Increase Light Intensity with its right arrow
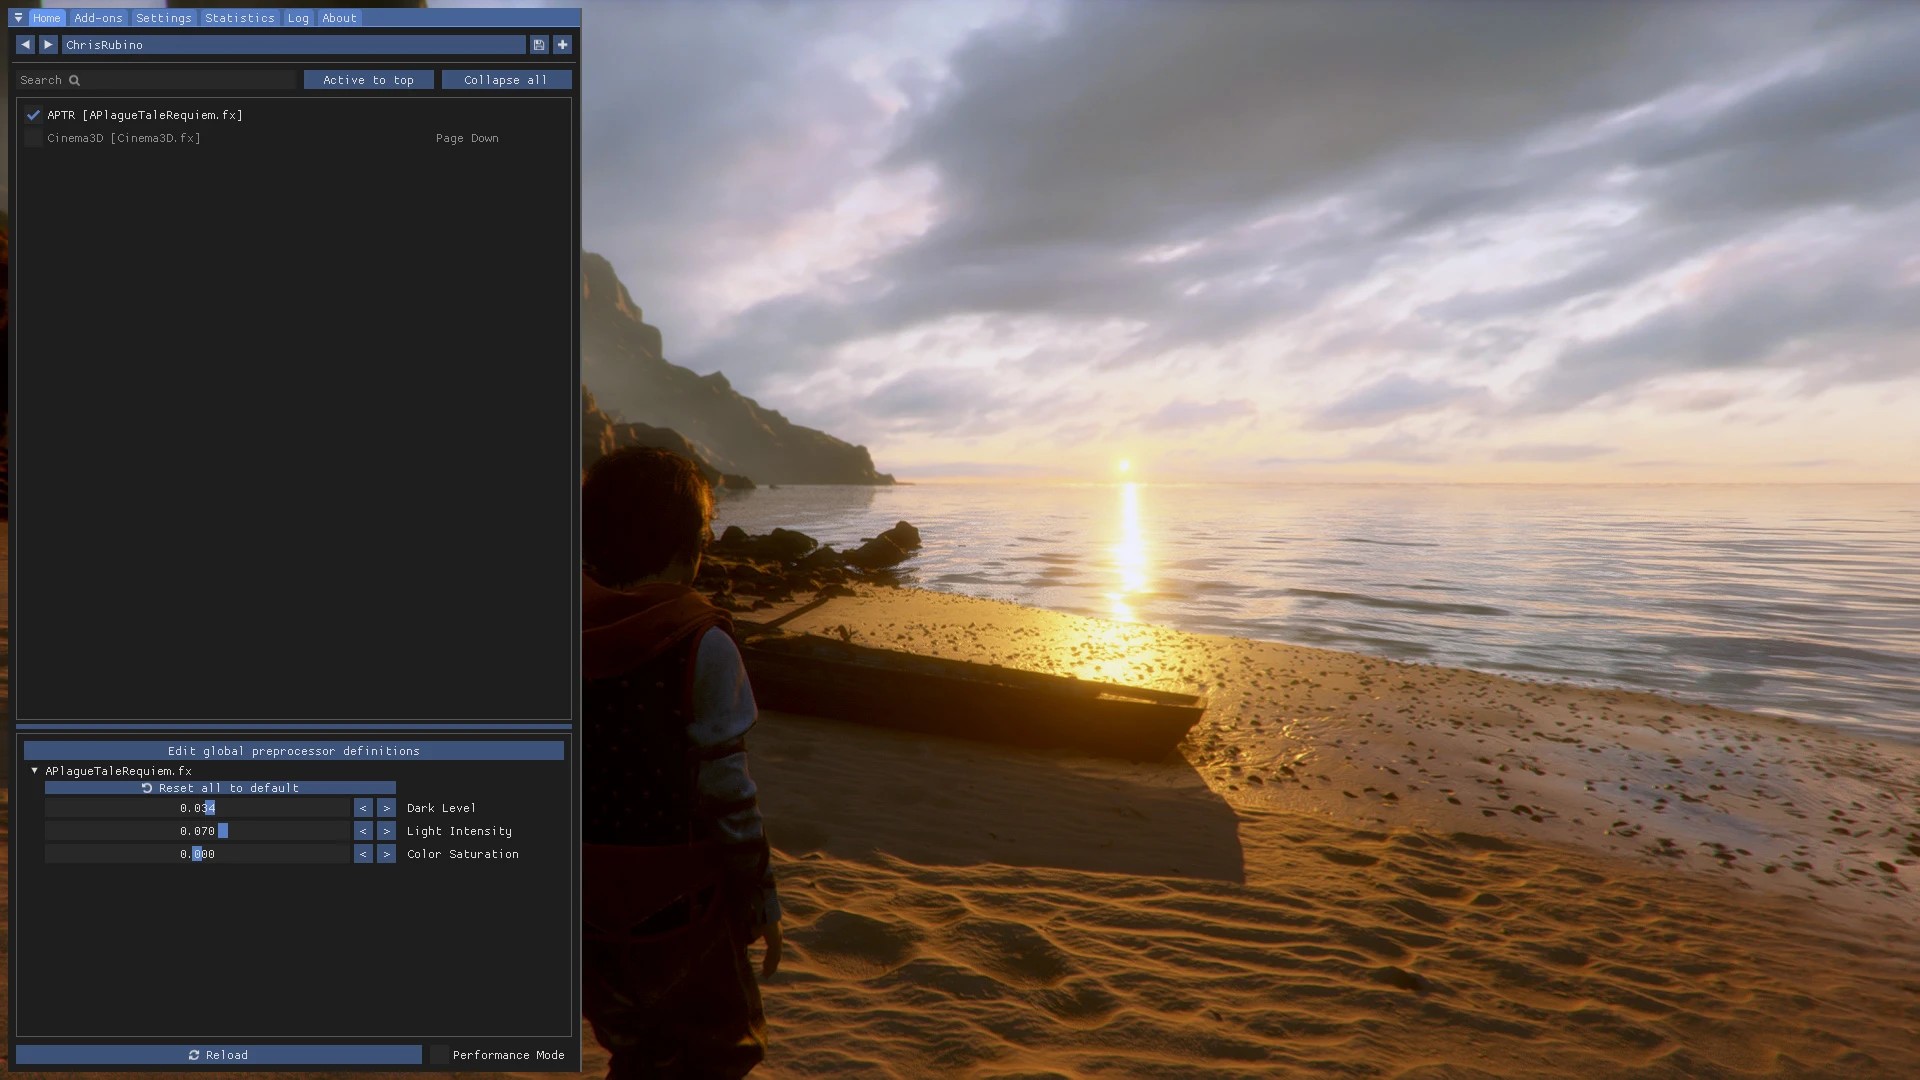Image resolution: width=1920 pixels, height=1080 pixels. [x=387, y=831]
